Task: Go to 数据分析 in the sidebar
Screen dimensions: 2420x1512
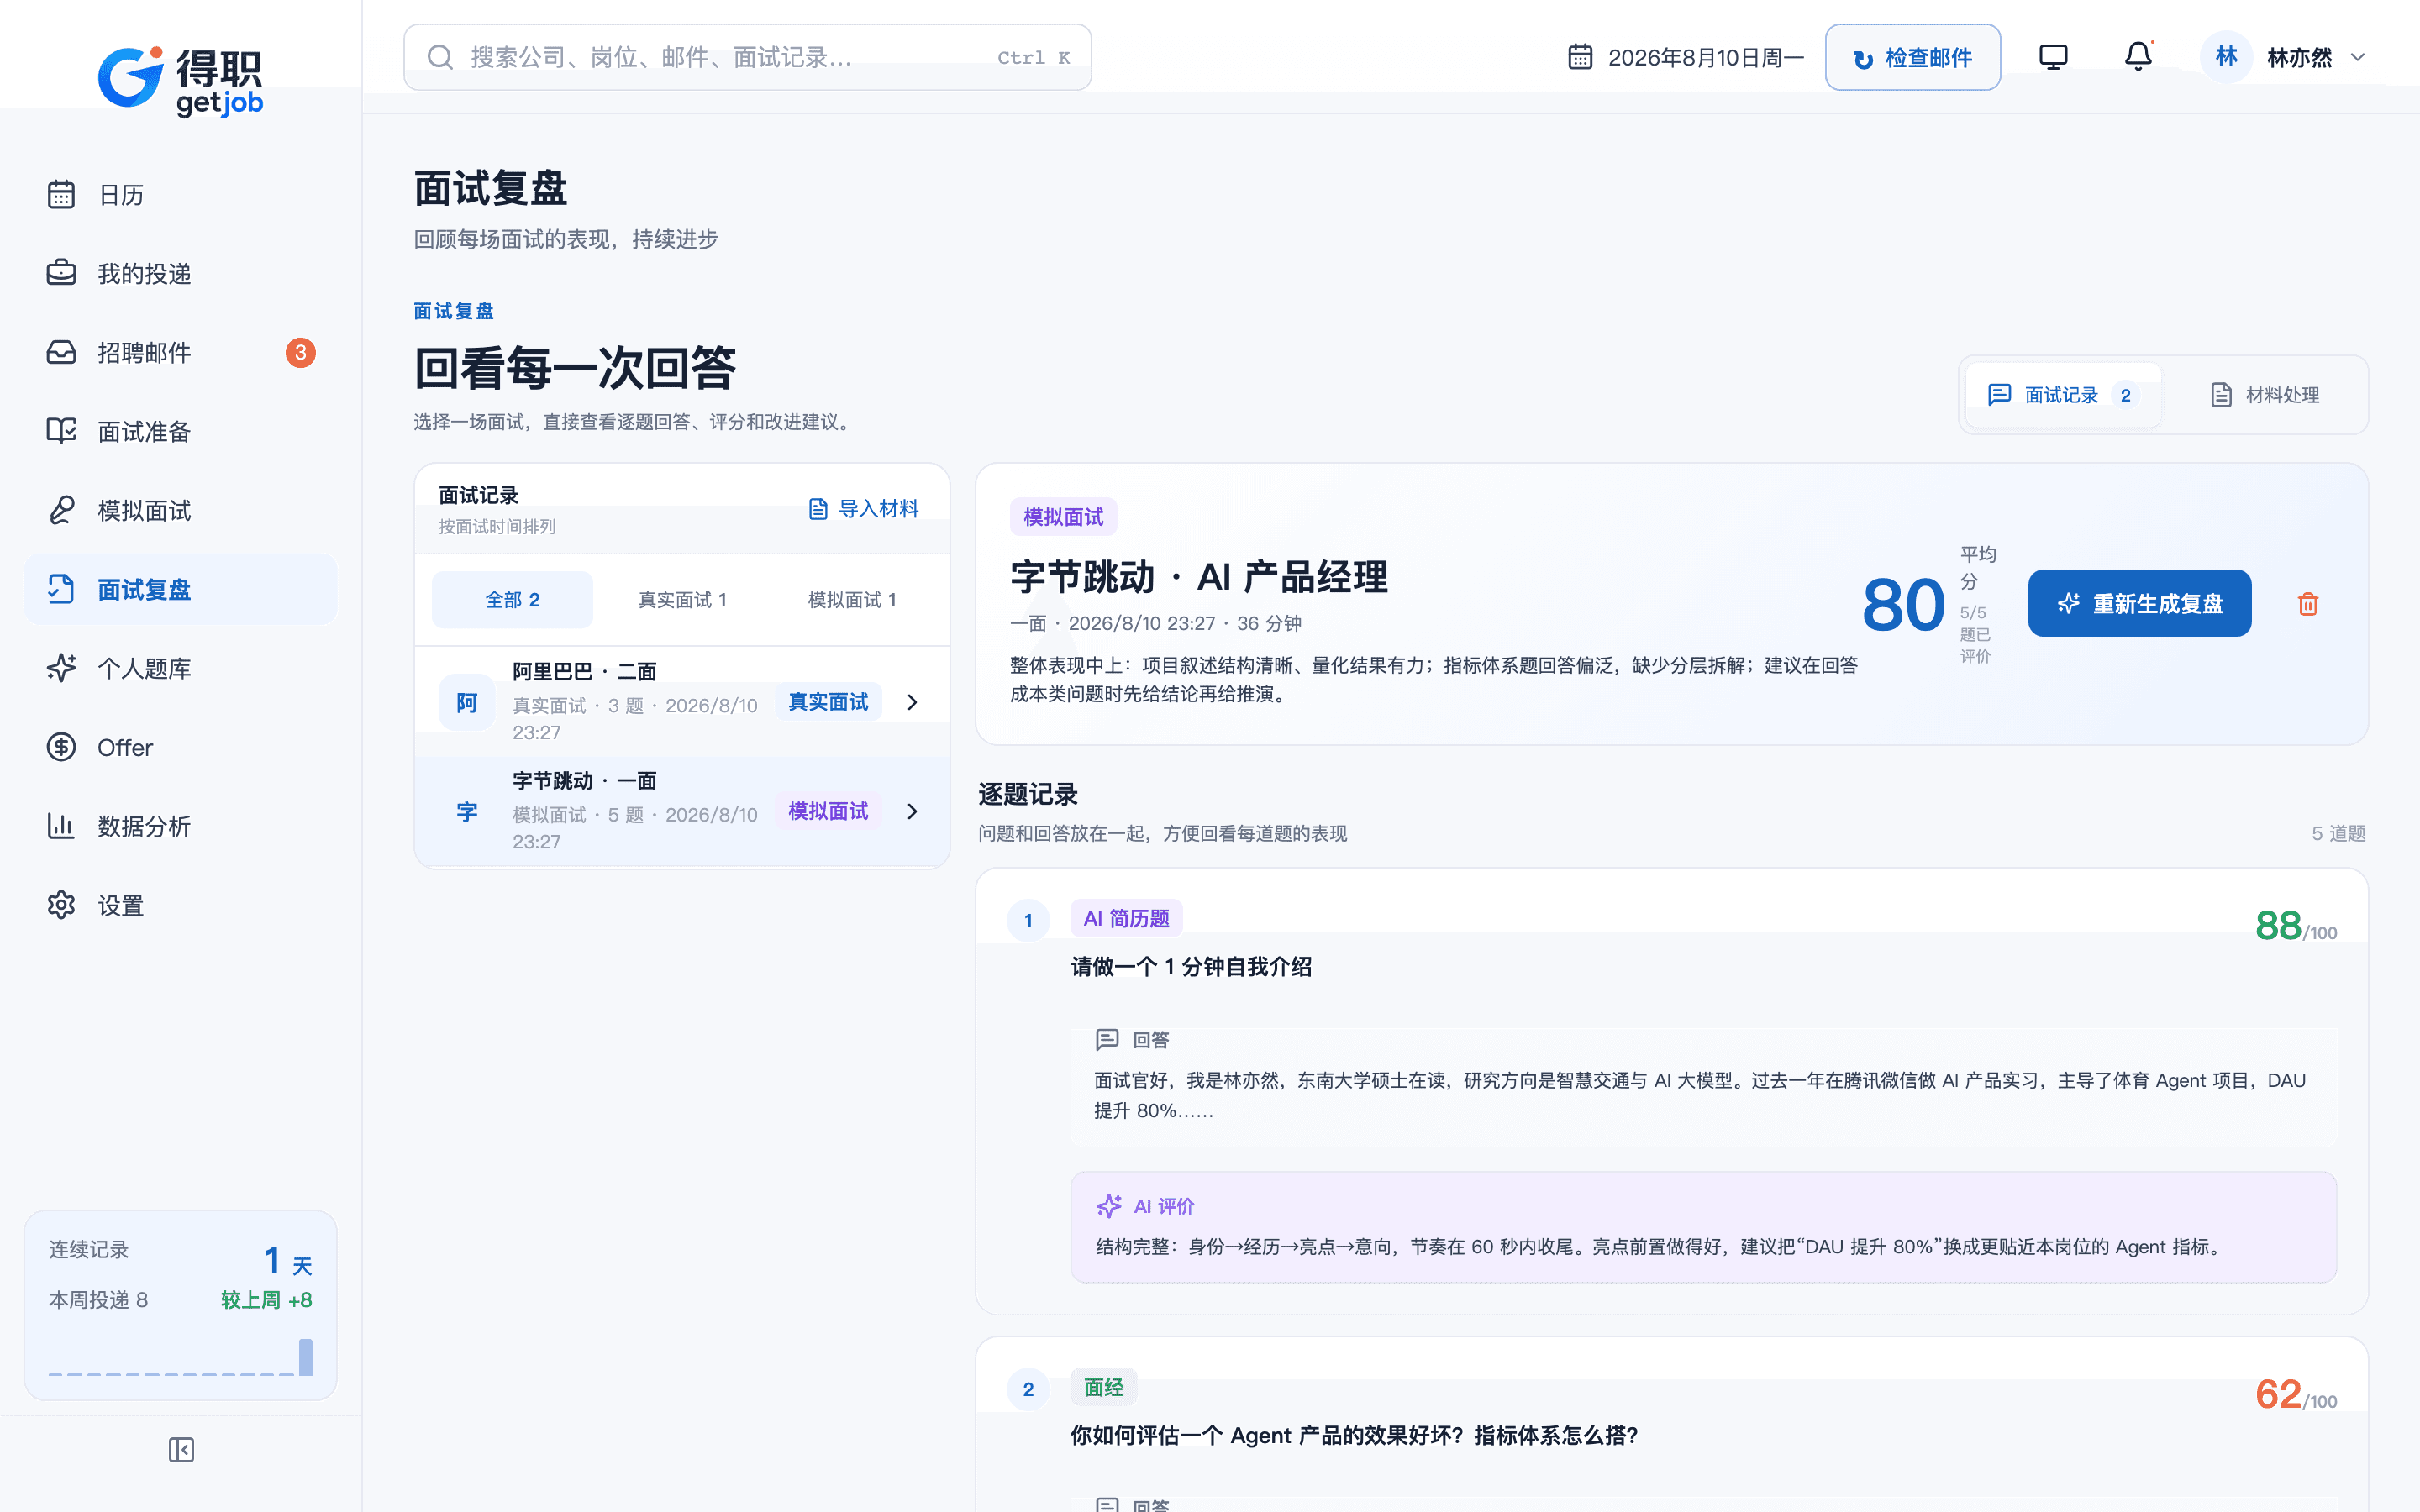Action: (x=180, y=826)
